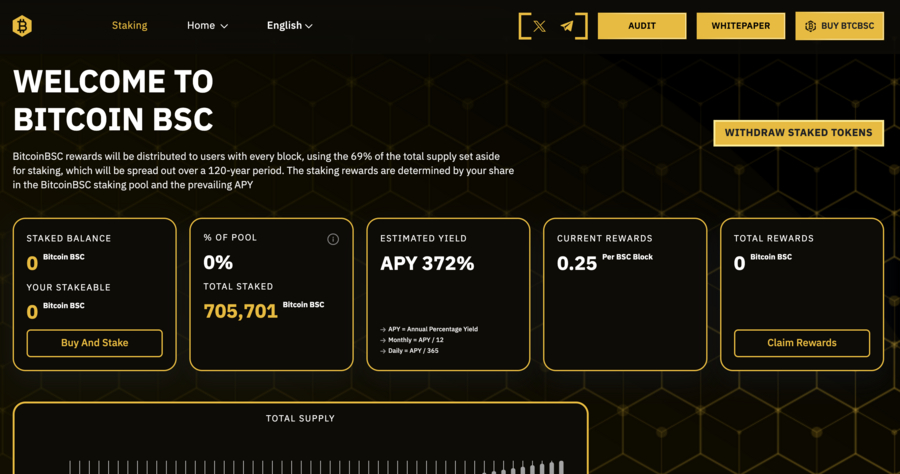Click the info icon in % of Pool card
900x474 pixels.
click(x=333, y=239)
